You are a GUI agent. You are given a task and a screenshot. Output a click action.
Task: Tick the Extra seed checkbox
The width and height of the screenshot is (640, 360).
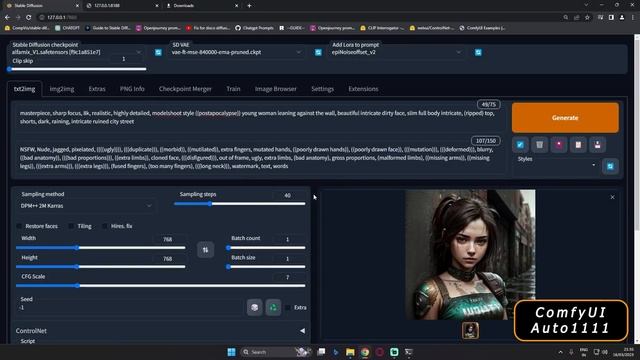(288, 307)
